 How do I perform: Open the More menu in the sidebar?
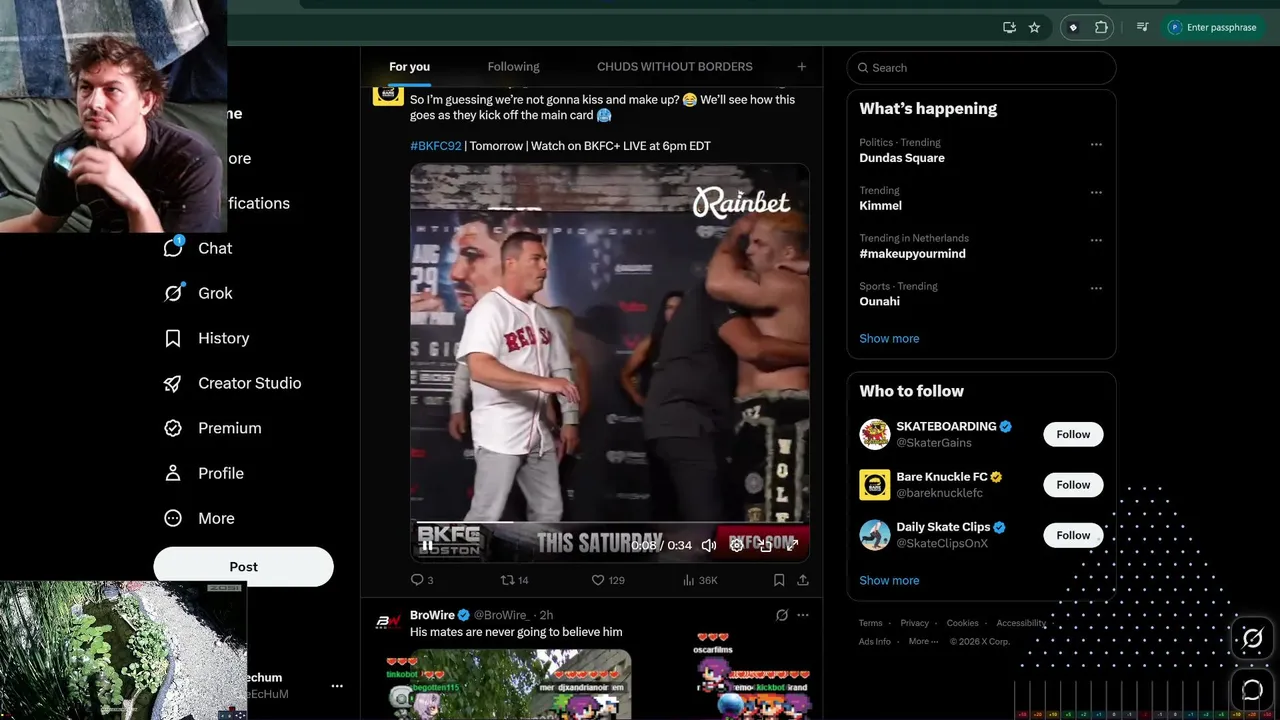click(199, 518)
